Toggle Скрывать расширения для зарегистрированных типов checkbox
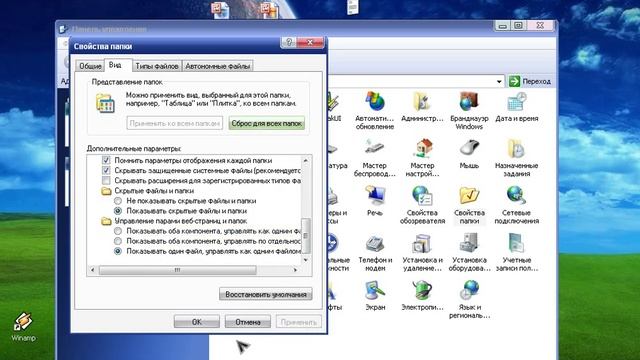 tap(106, 180)
